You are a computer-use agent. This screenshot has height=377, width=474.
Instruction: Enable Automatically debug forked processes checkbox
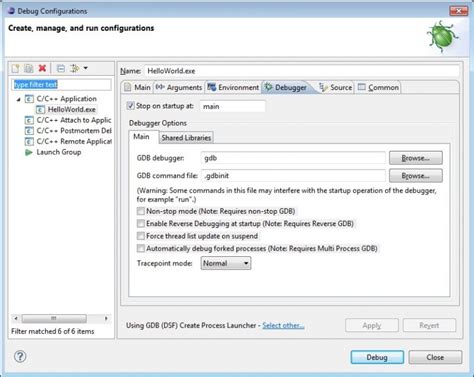click(x=141, y=248)
